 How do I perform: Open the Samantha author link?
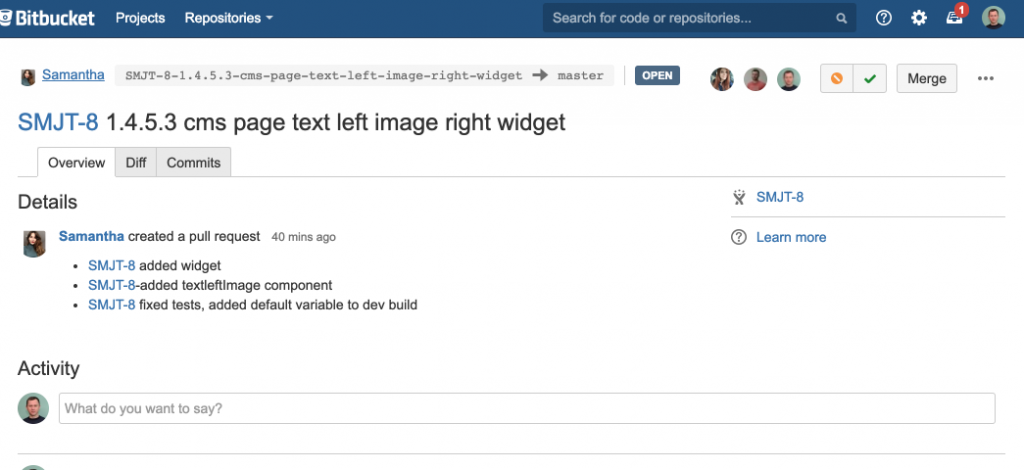point(73,75)
